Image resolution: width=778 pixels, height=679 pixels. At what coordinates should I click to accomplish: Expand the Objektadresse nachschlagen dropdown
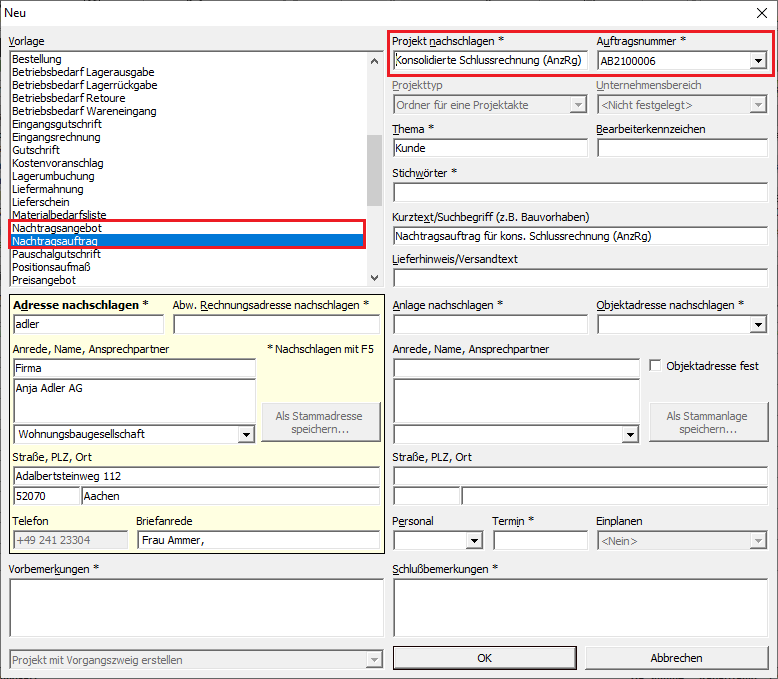click(x=757, y=324)
